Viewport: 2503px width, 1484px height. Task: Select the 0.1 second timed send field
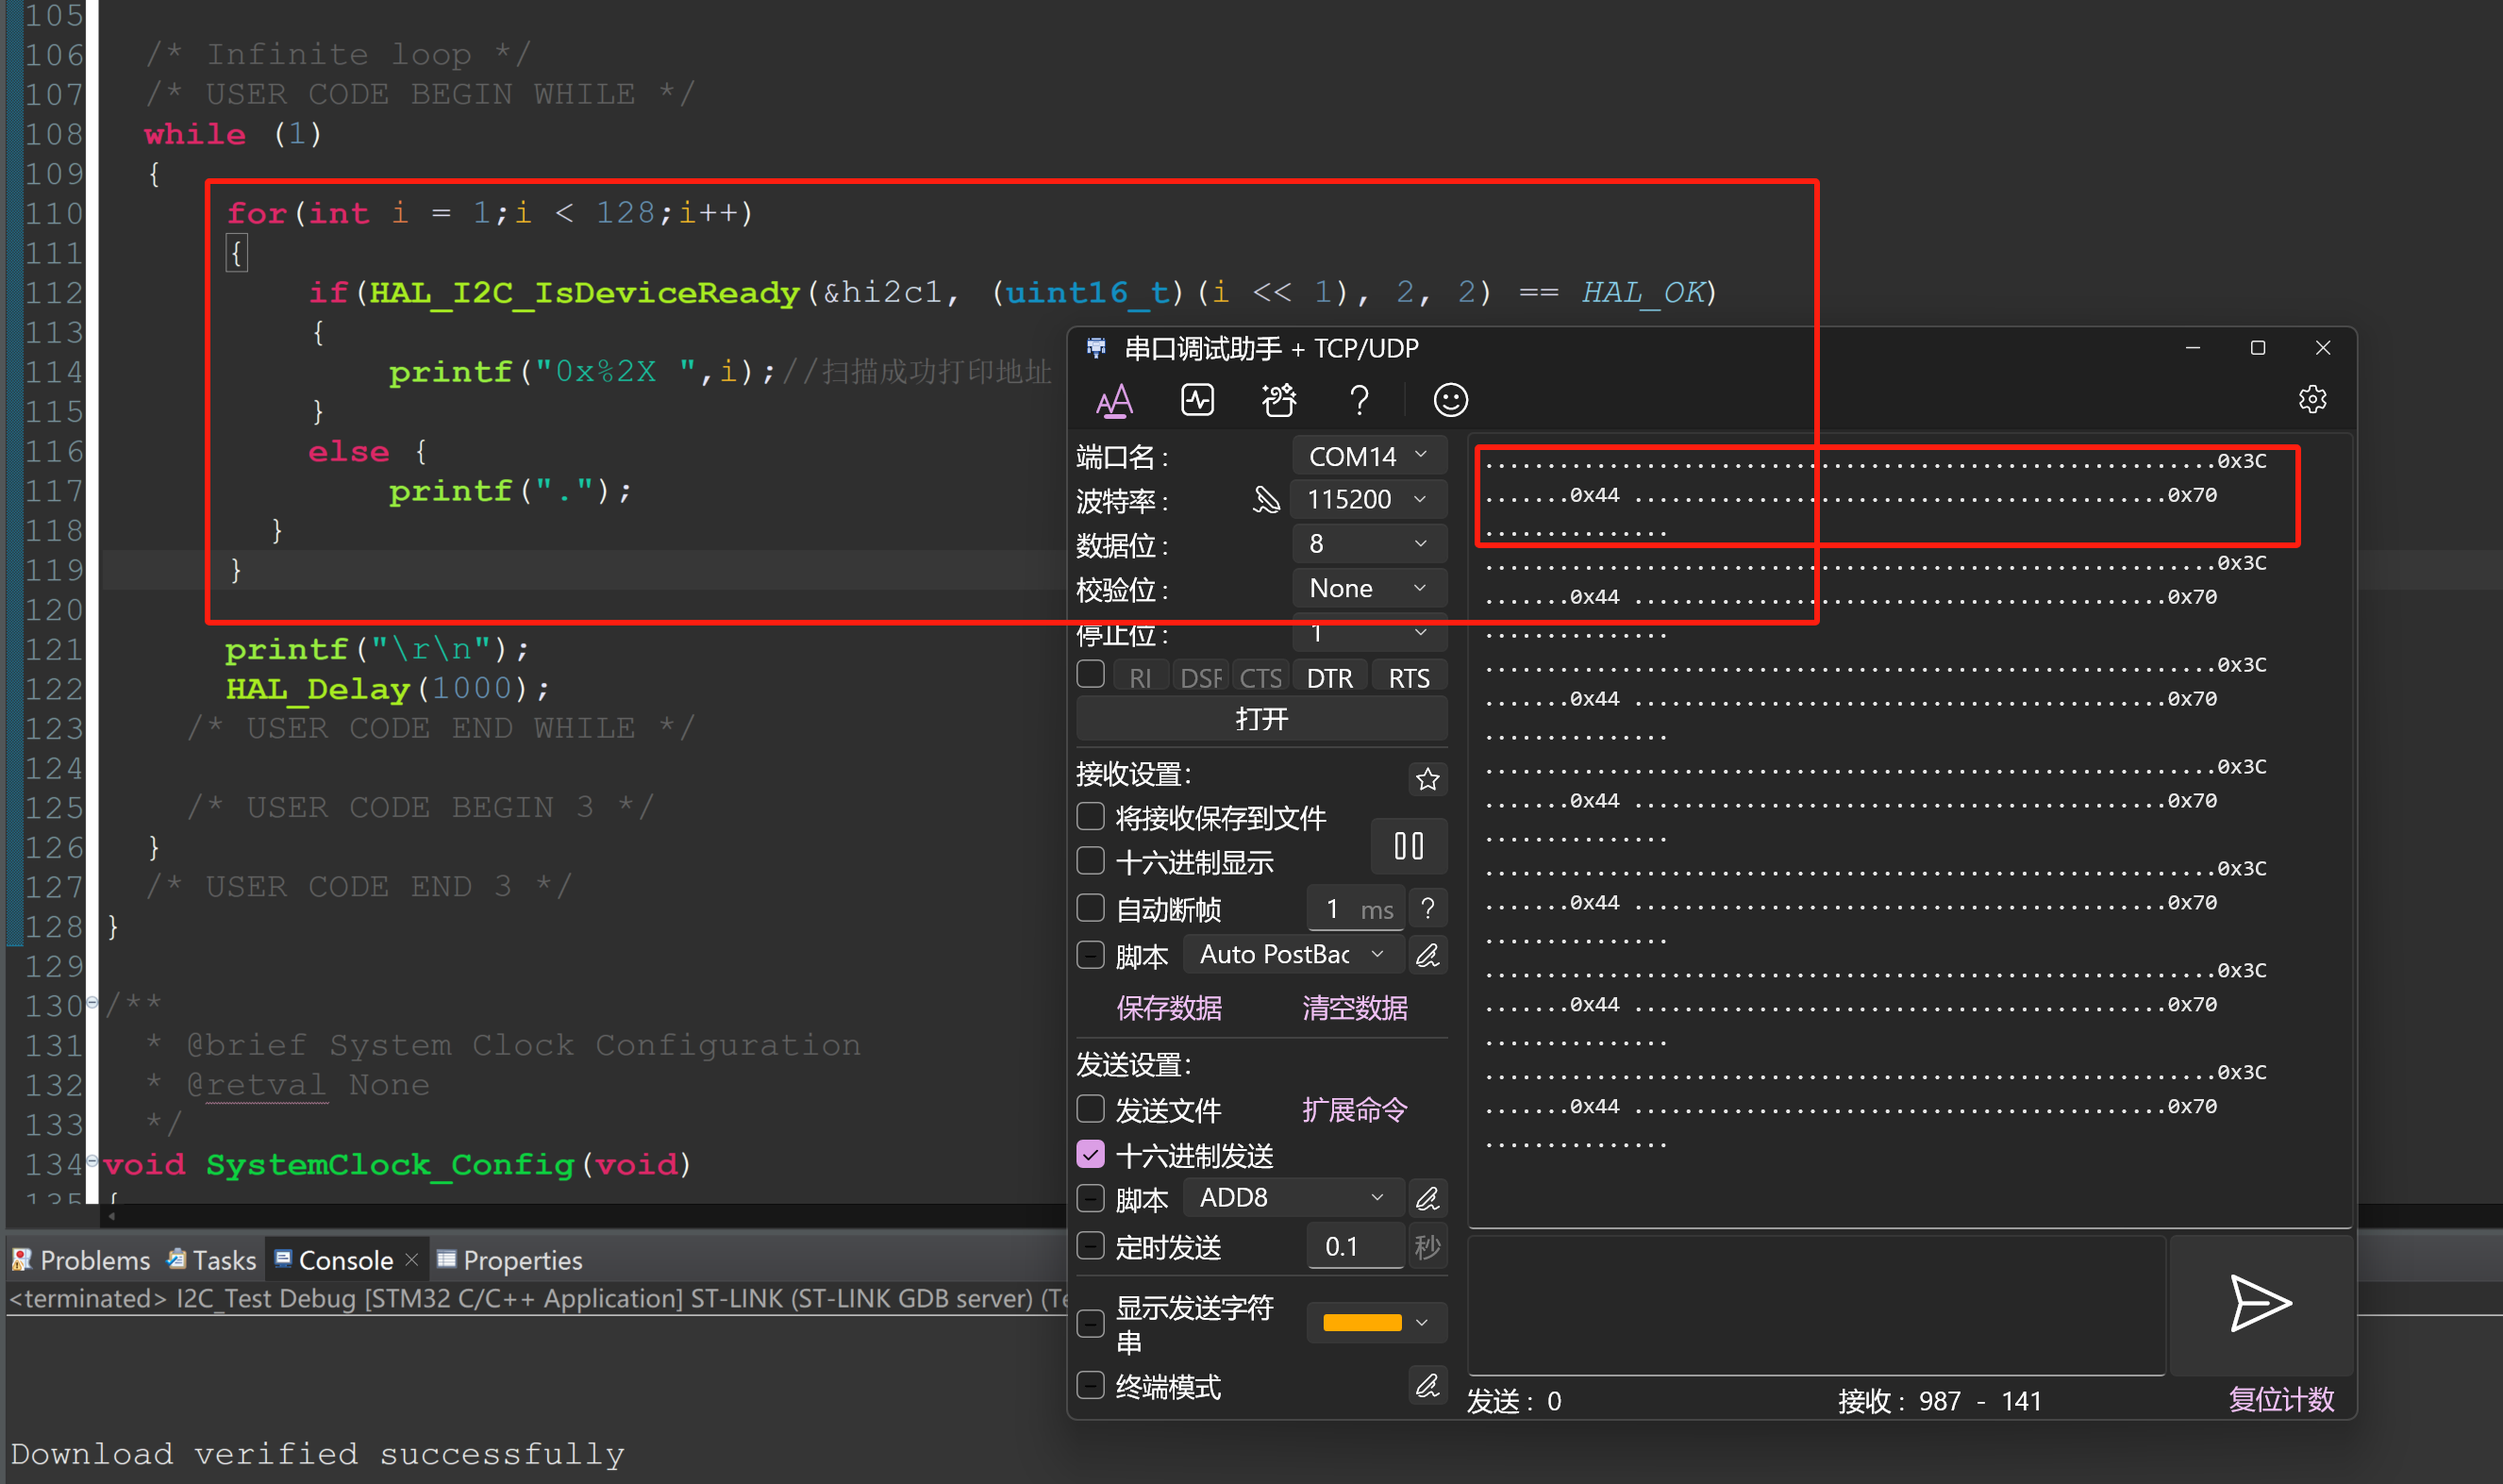[x=1354, y=1245]
